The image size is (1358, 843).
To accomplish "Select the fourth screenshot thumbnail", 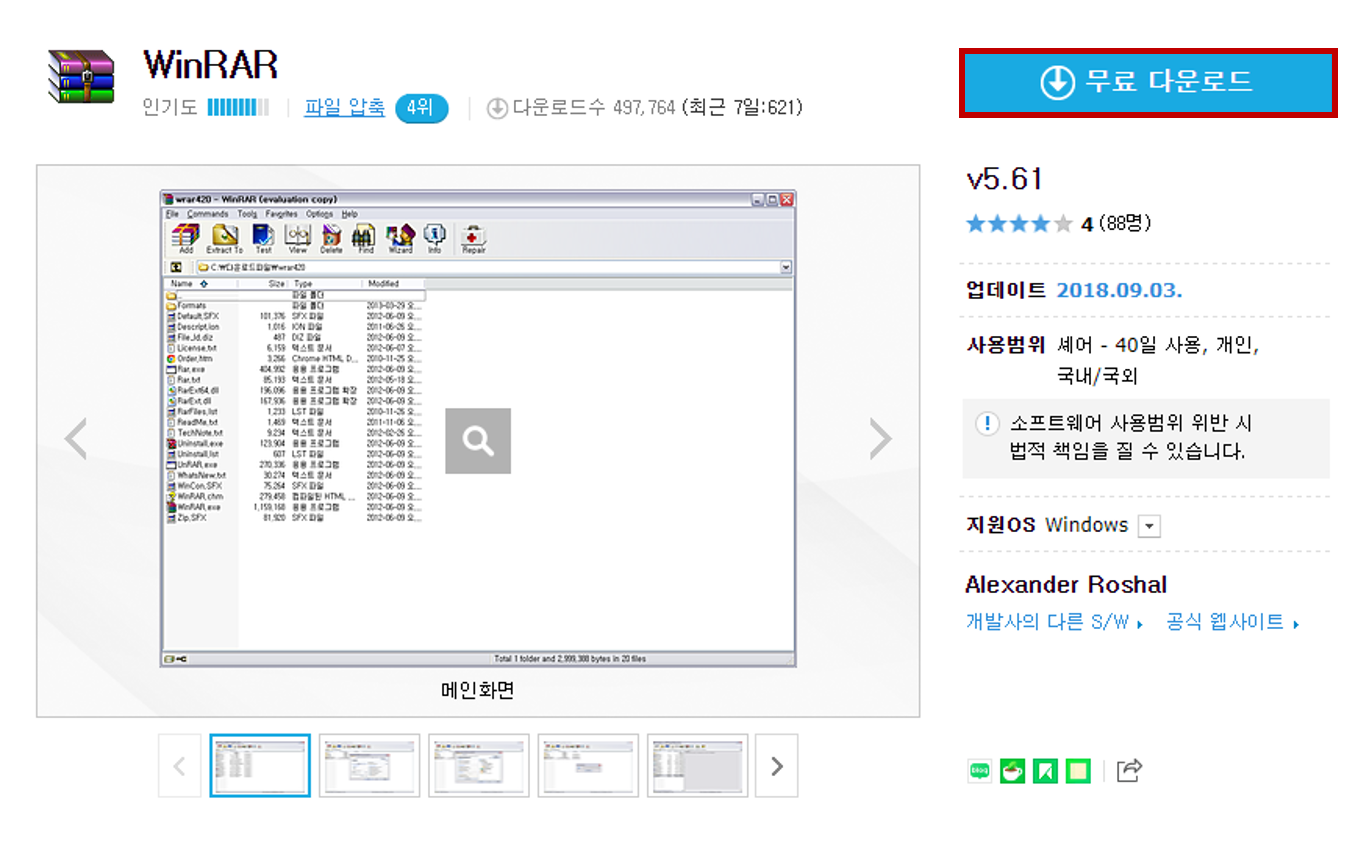I will point(588,766).
